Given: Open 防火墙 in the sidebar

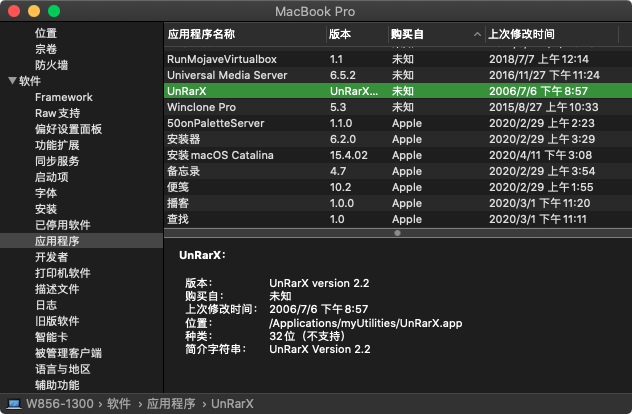Looking at the screenshot, I should tap(51, 65).
